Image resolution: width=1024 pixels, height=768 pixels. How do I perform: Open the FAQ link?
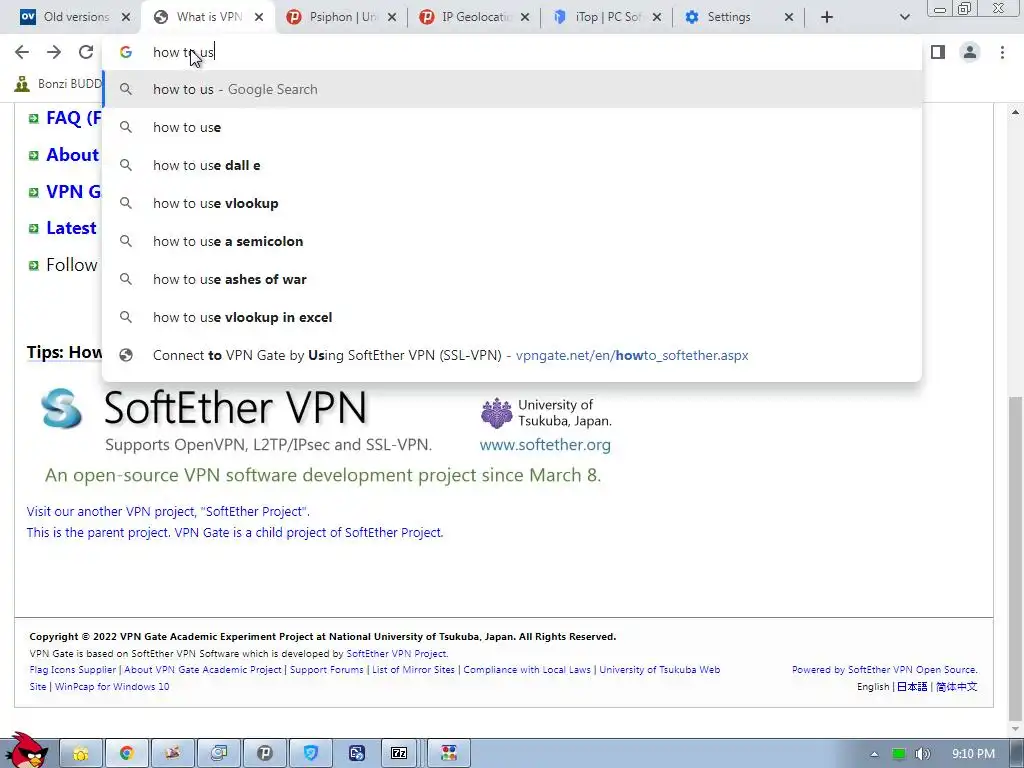point(73,118)
